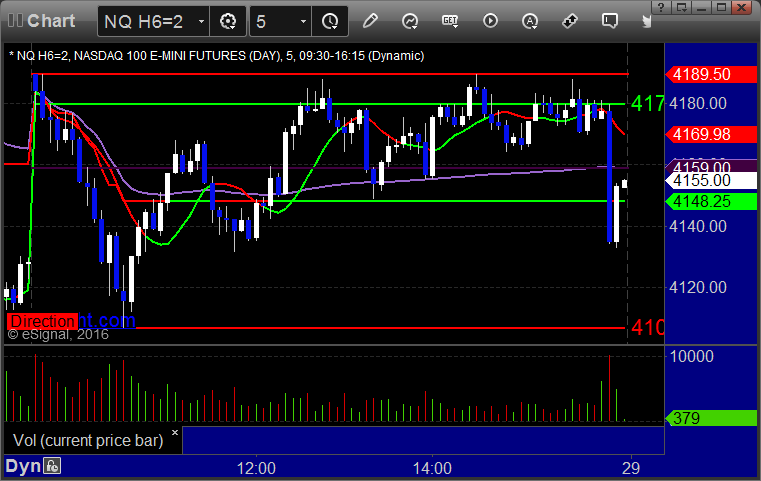This screenshot has height=481, width=761.
Task: Expand the NQ H6=2 symbol dropdown arrow
Action: (201, 21)
